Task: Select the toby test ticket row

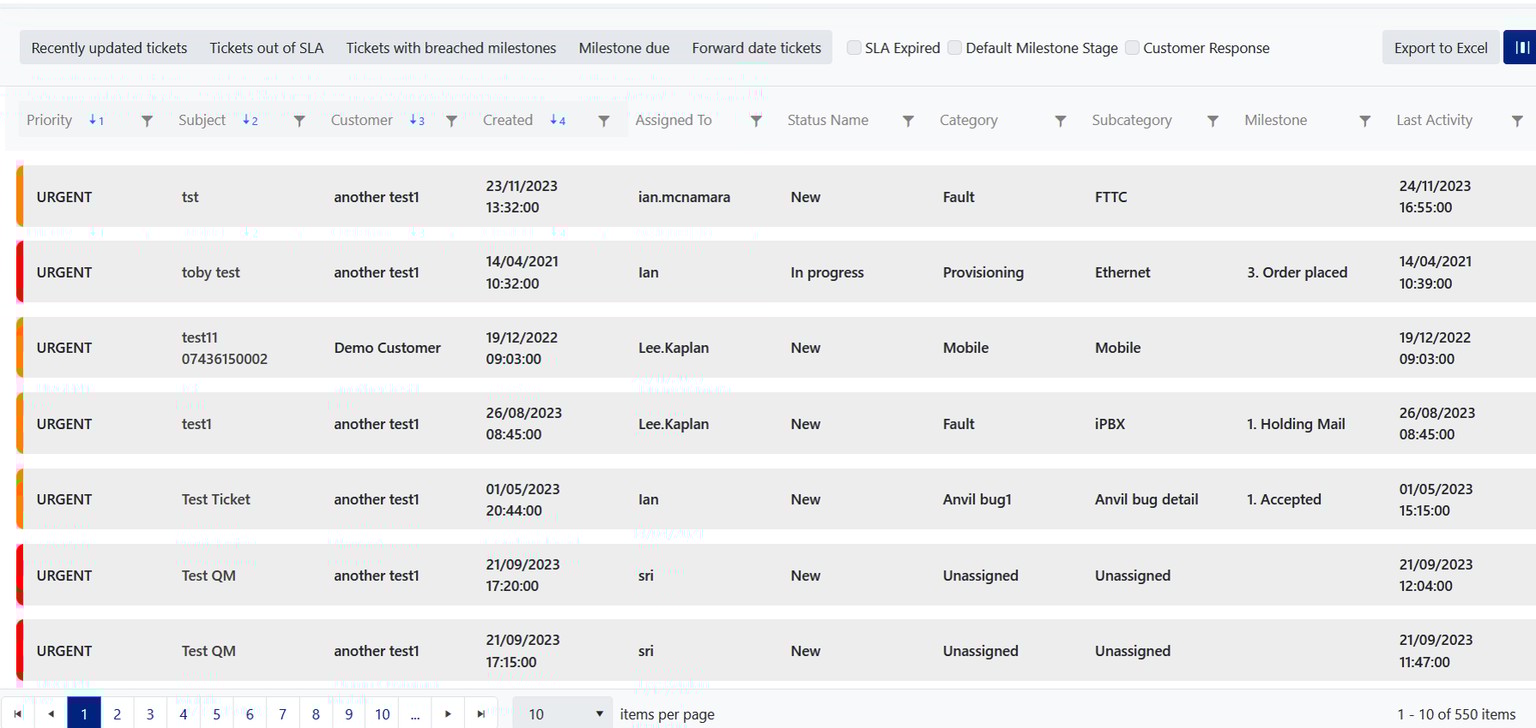Action: coord(211,272)
